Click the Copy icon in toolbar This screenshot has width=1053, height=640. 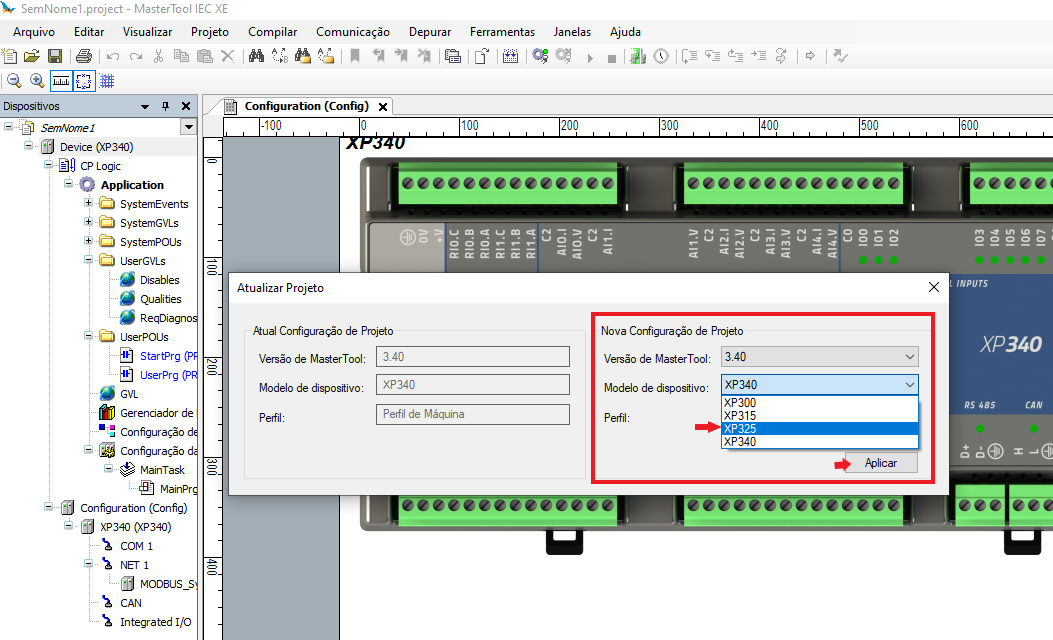pyautogui.click(x=181, y=56)
